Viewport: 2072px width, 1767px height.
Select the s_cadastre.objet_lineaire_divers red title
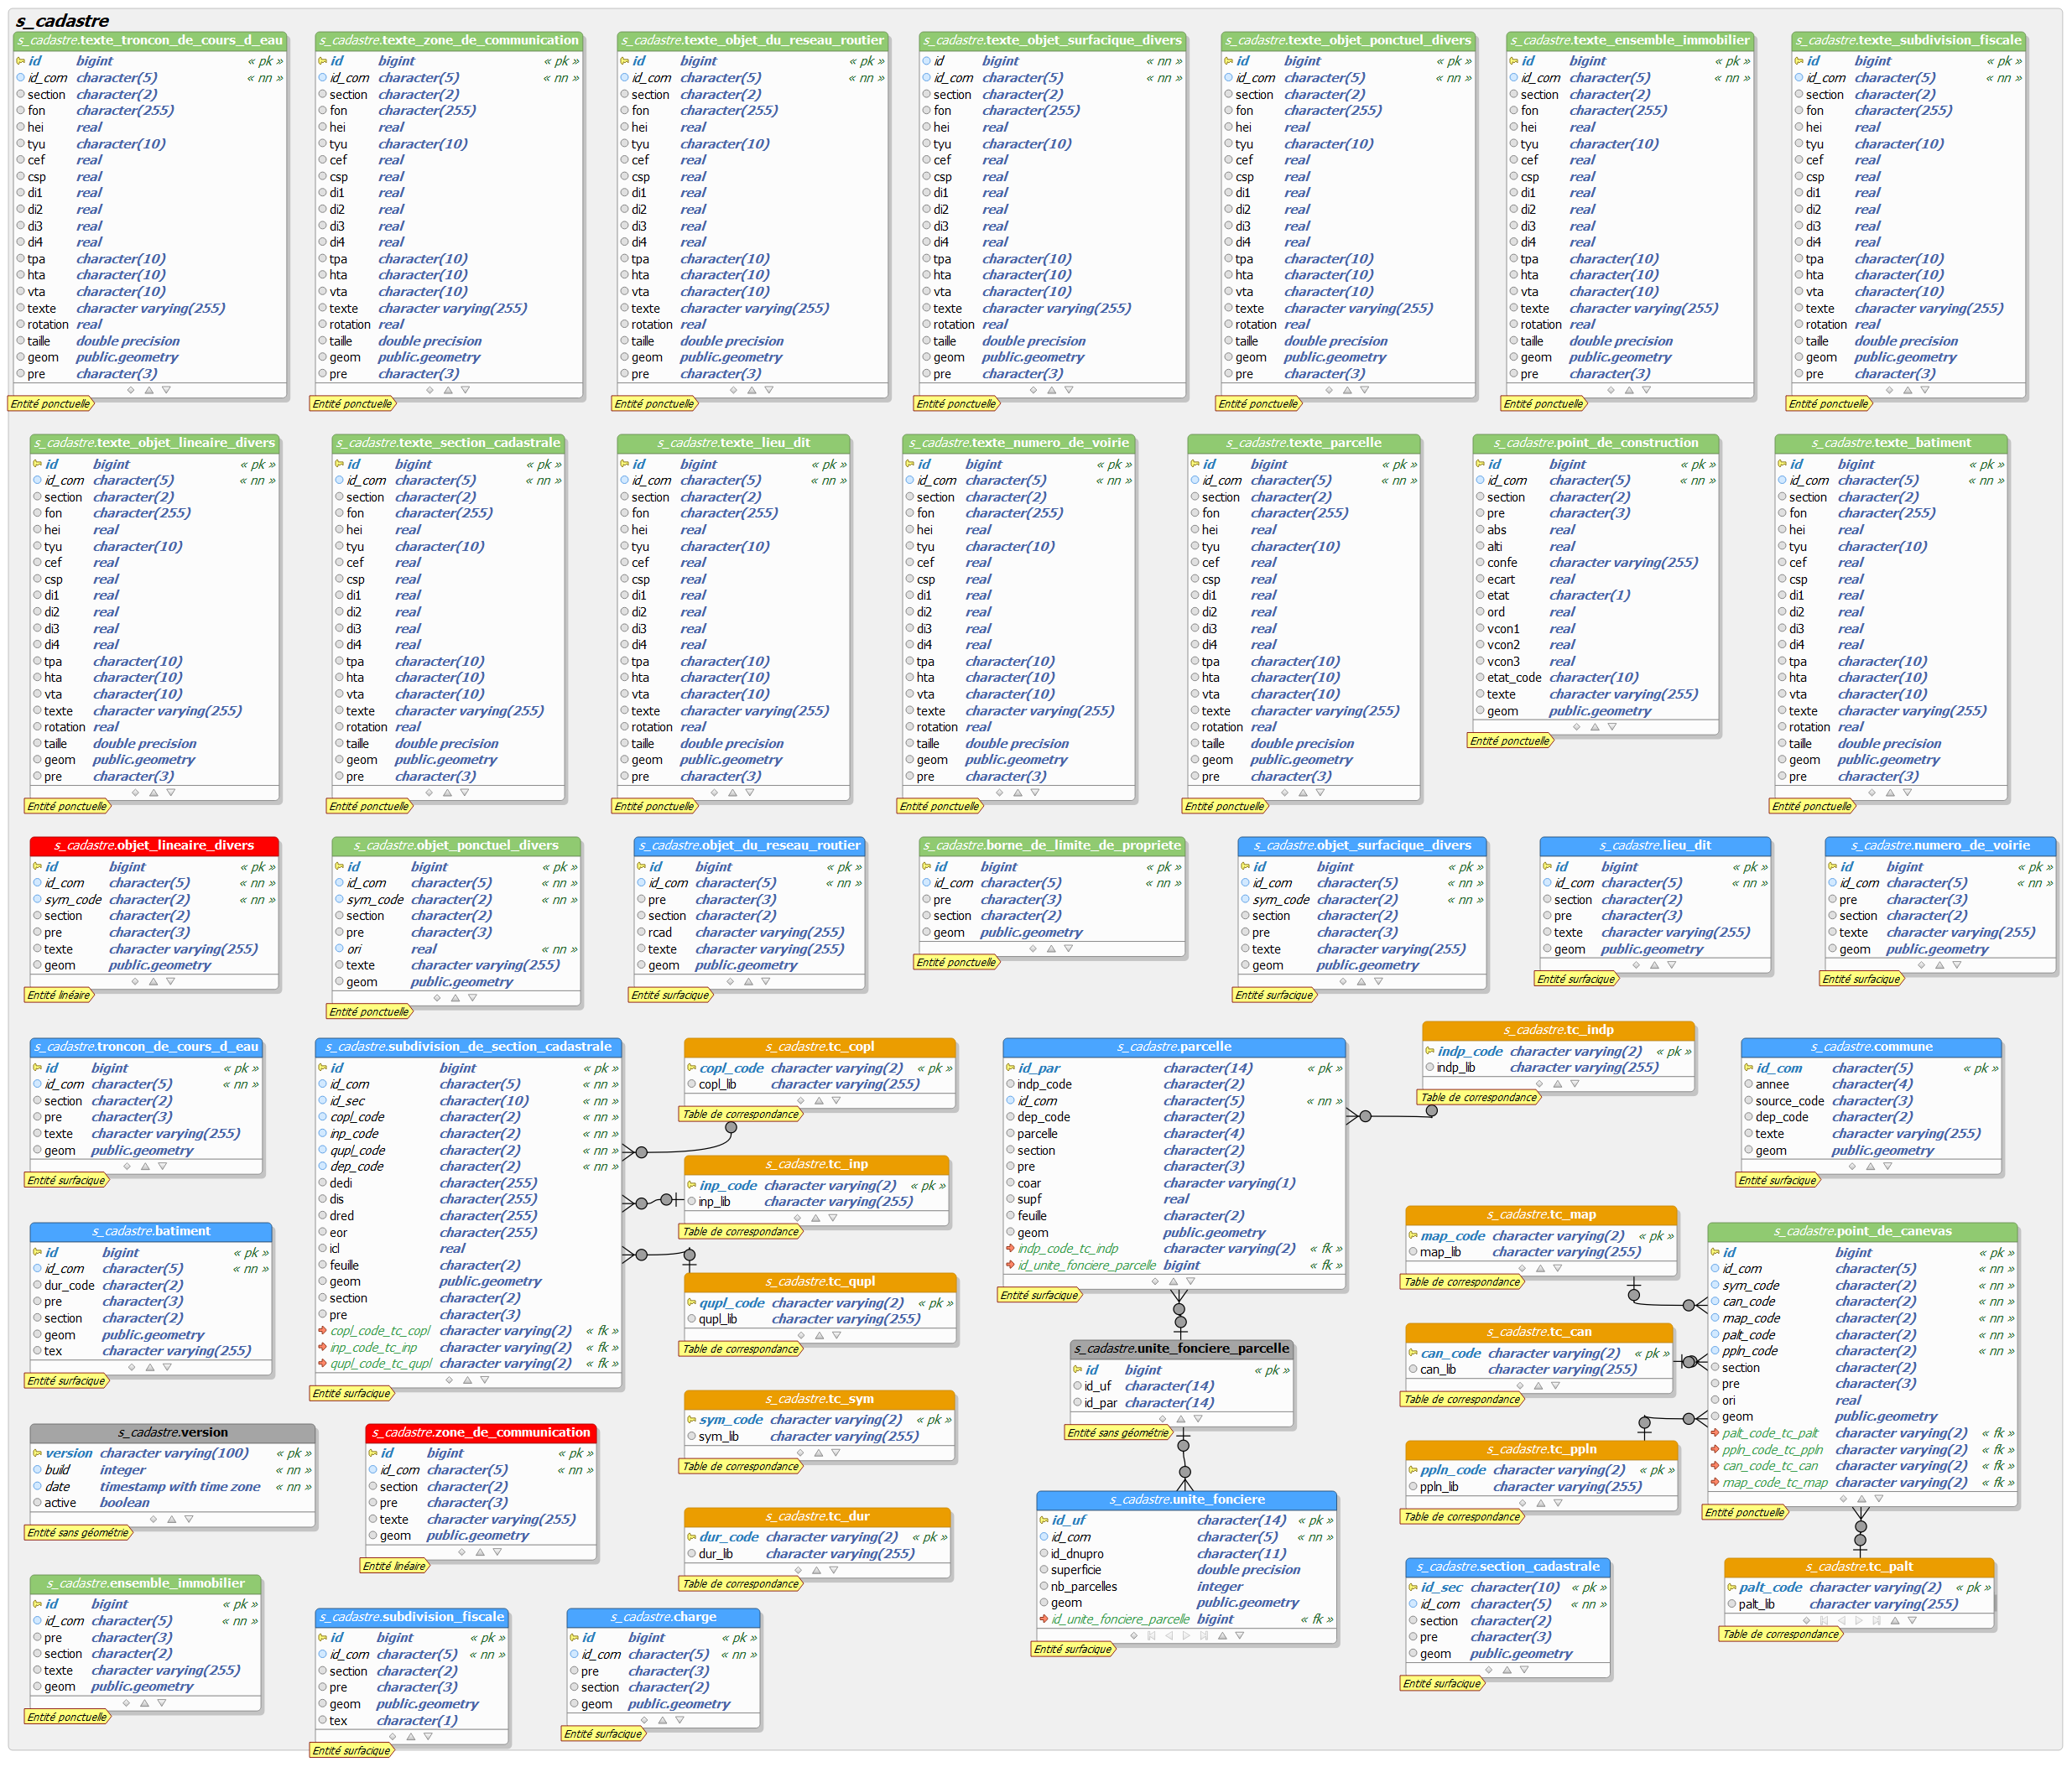point(154,845)
